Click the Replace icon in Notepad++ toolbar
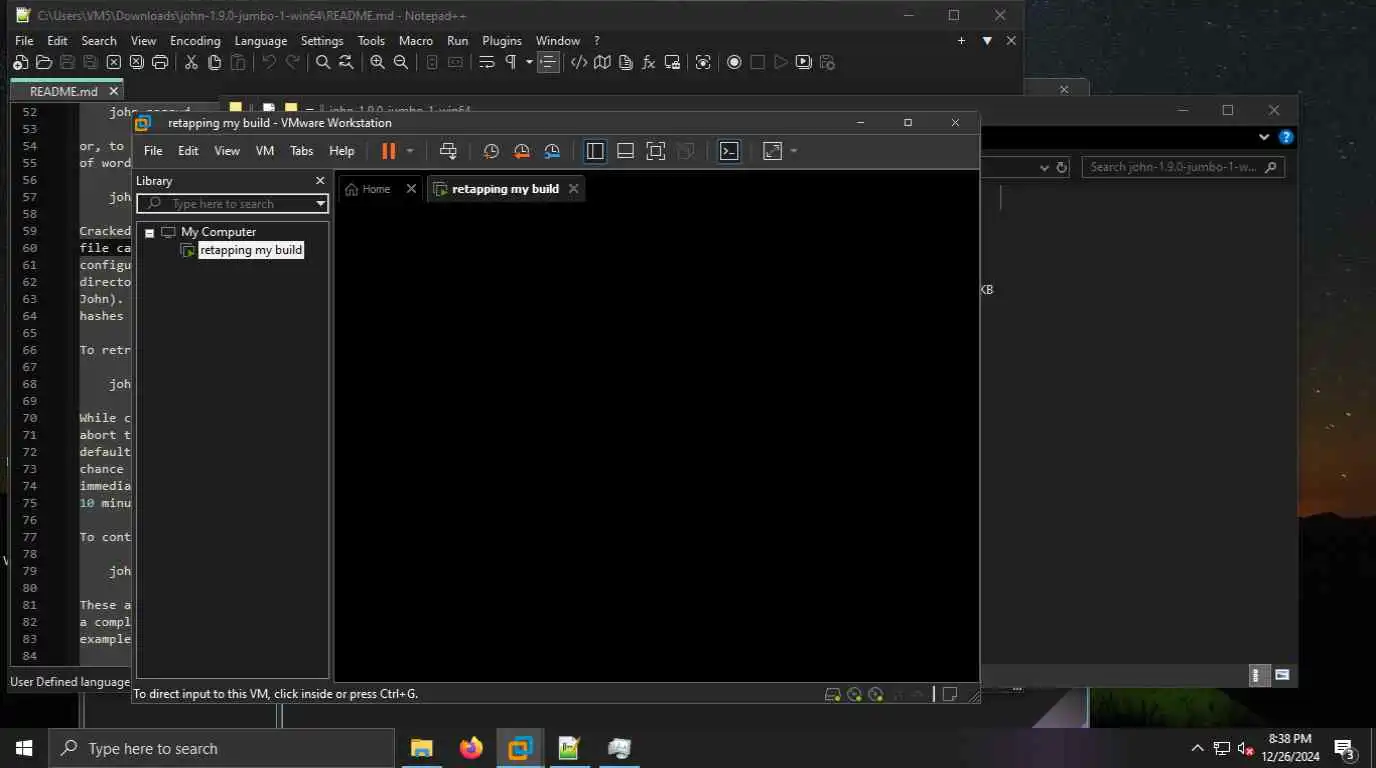This screenshot has width=1376, height=768. point(346,62)
